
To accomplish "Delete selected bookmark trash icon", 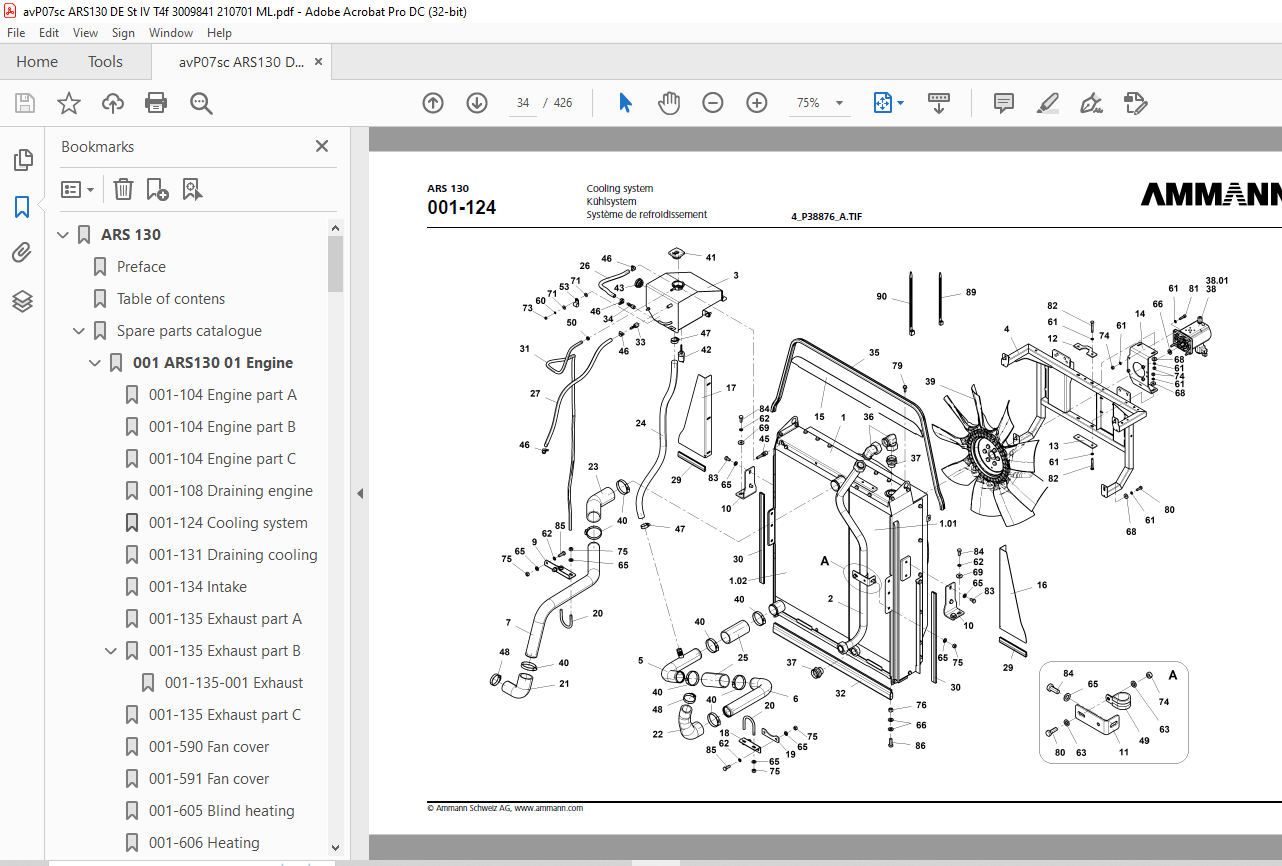I will click(123, 189).
